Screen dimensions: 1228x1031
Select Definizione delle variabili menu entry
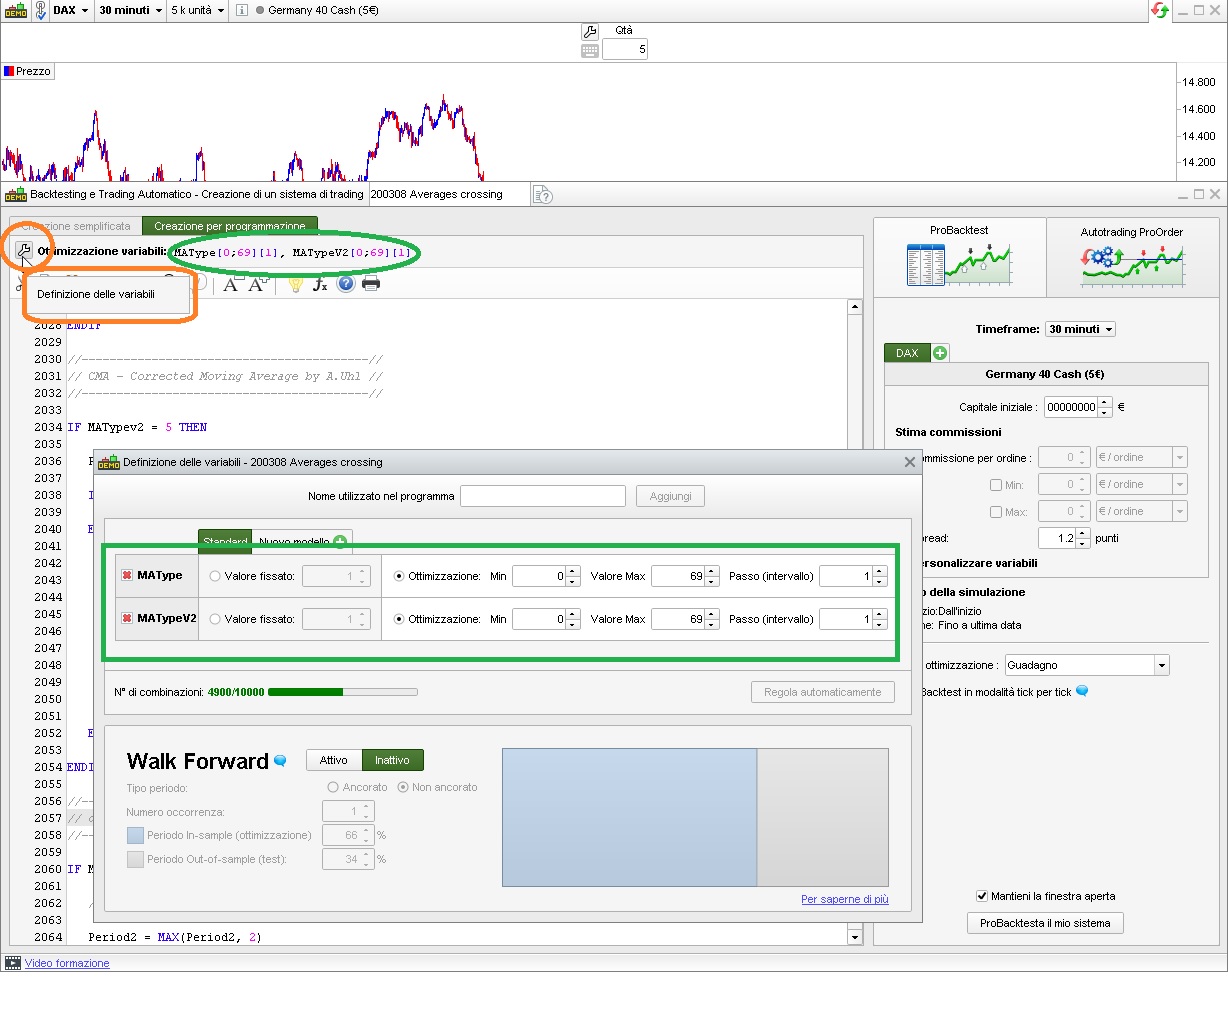tap(96, 294)
